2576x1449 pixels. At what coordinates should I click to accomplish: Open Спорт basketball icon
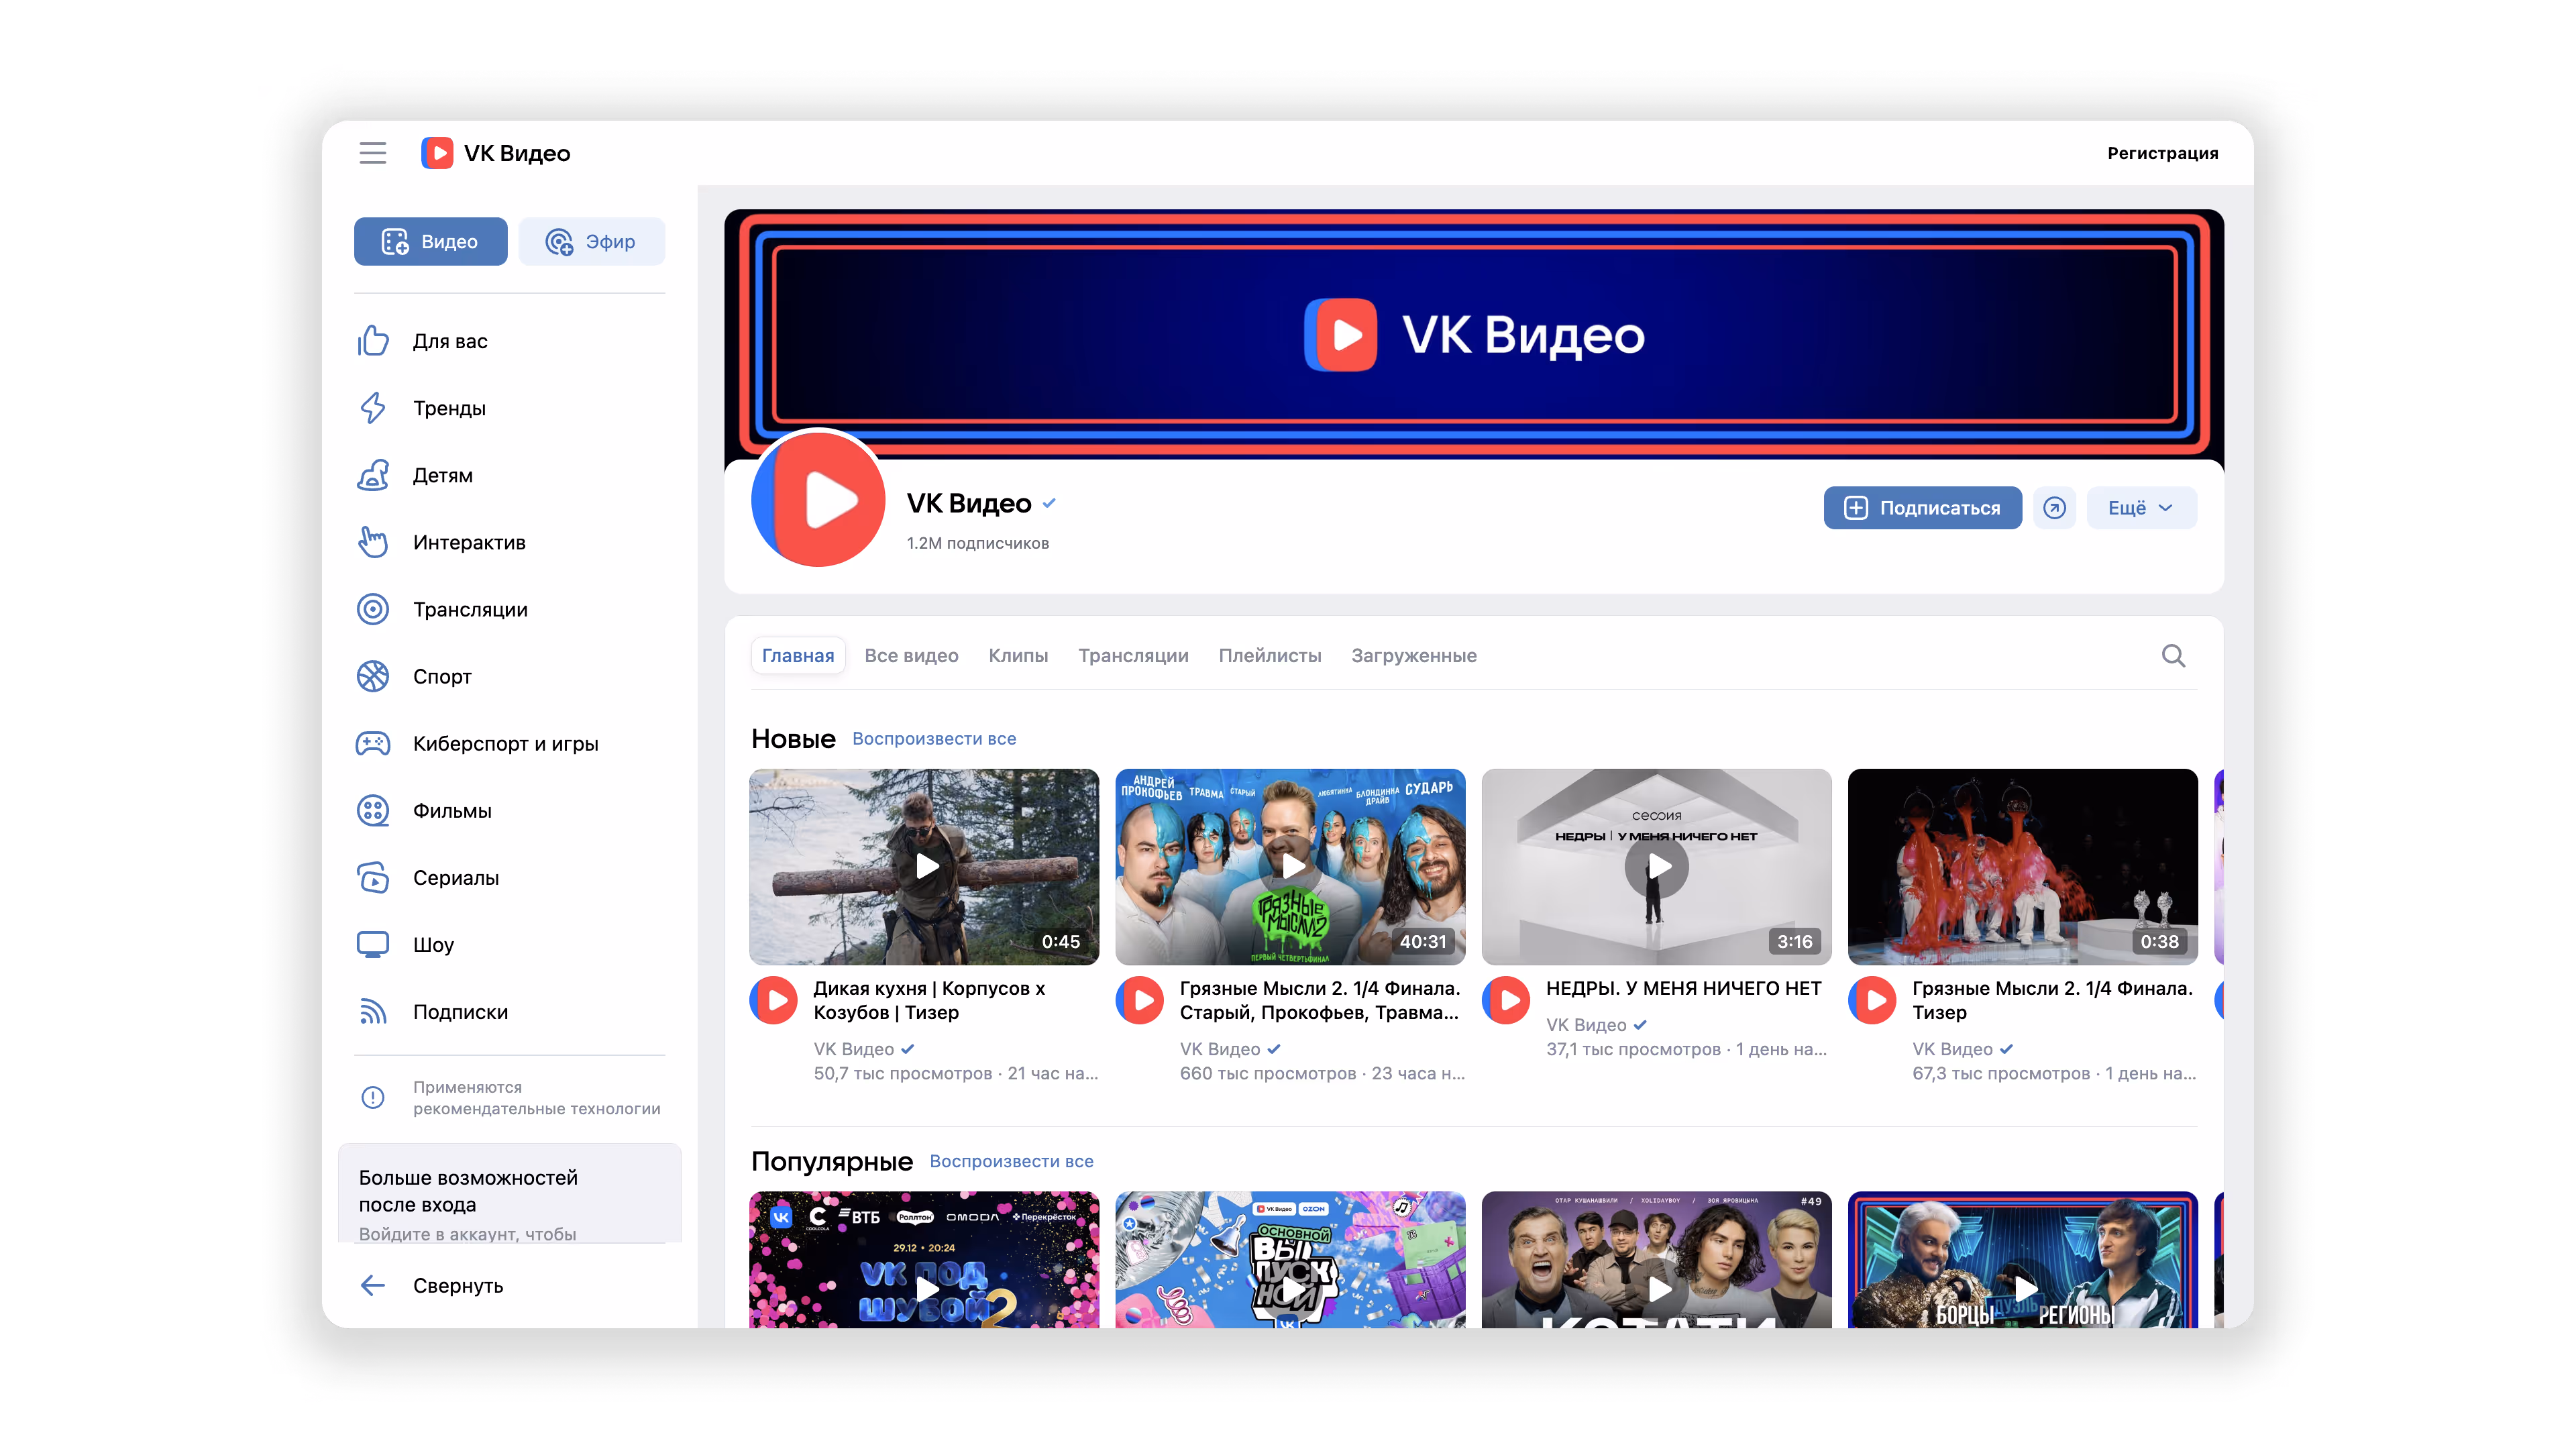[x=373, y=676]
